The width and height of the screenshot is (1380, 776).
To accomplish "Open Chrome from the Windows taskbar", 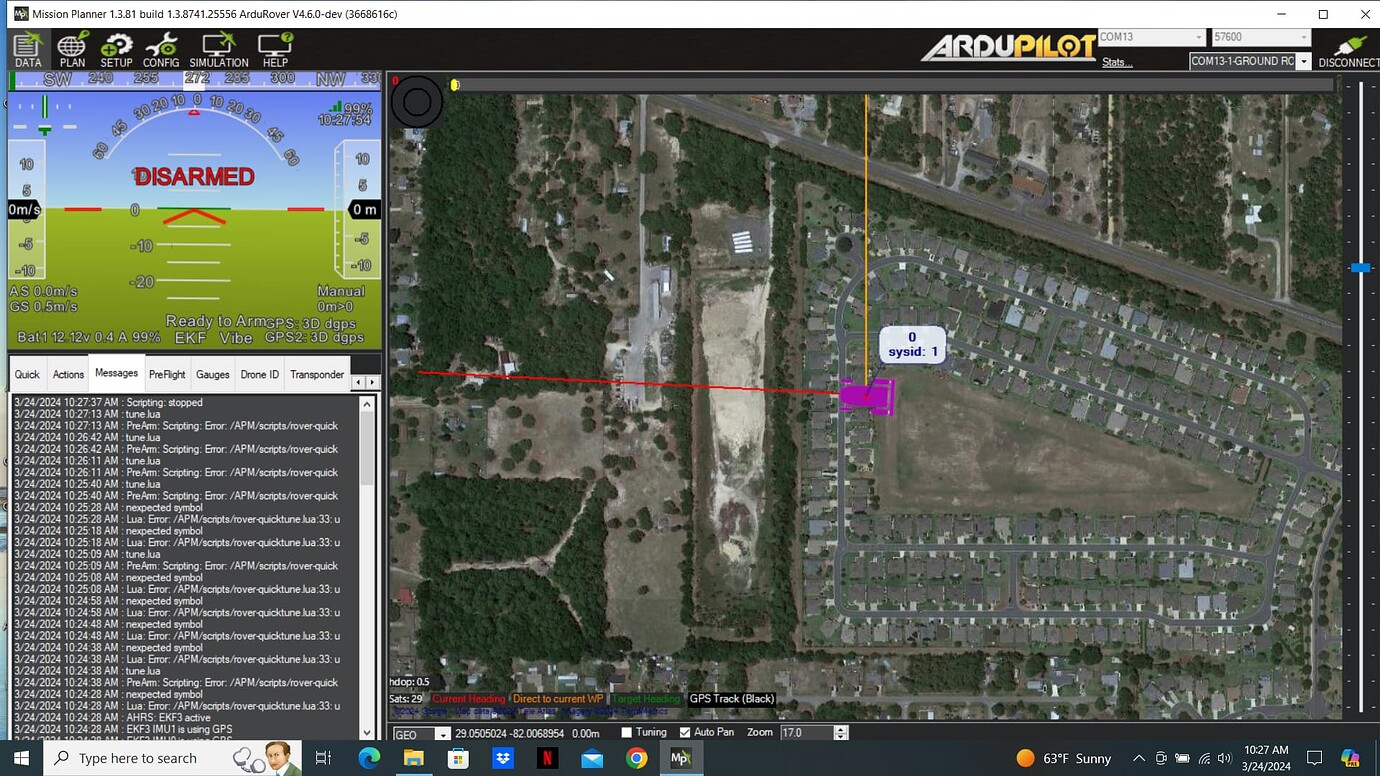I will click(636, 758).
